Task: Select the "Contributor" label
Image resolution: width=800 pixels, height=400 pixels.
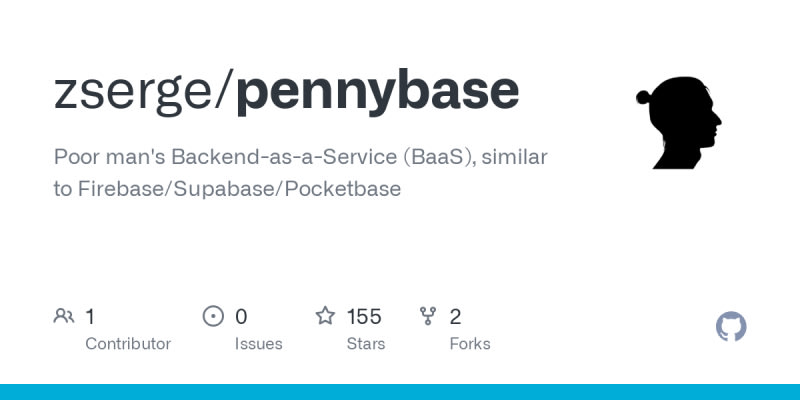Action: [128, 344]
